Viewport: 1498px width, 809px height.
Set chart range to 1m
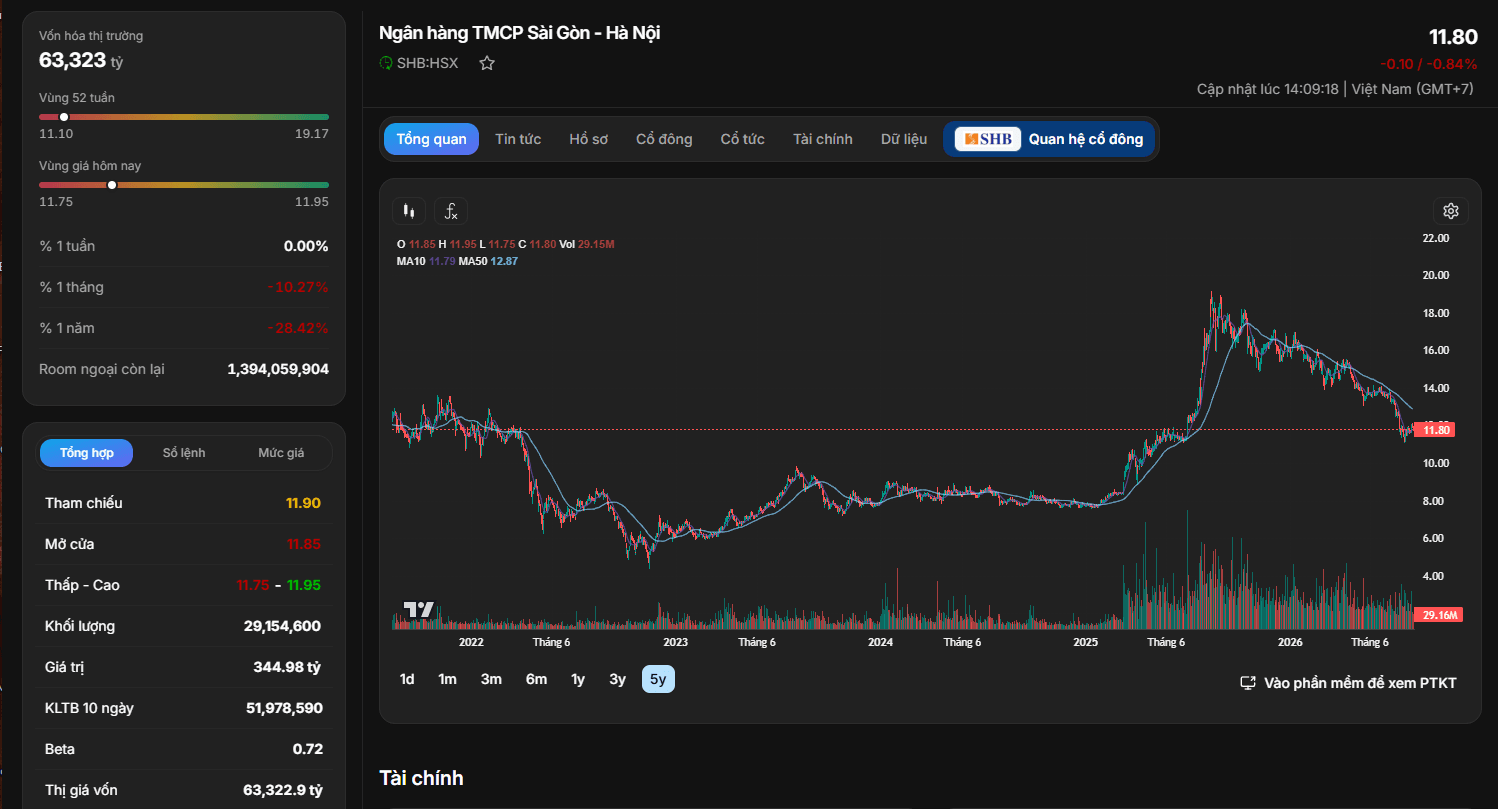click(x=447, y=679)
